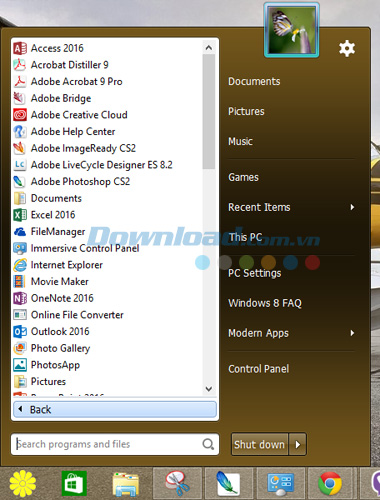Open Photo Gallery icon

[20, 348]
